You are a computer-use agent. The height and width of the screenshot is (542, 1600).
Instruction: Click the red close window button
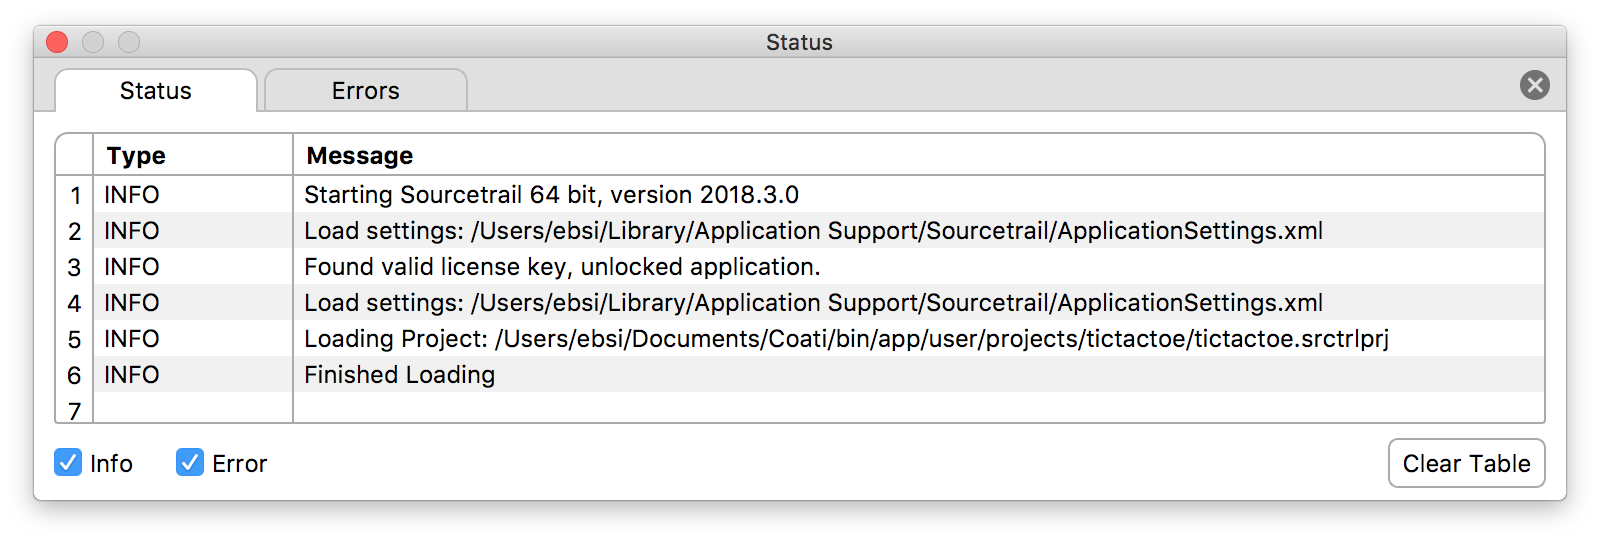point(57,42)
